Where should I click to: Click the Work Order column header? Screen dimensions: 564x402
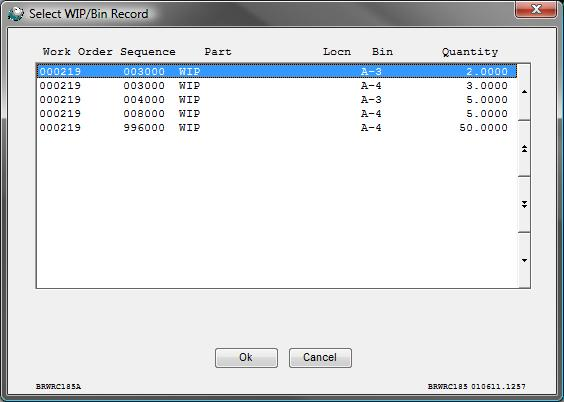tap(78, 52)
